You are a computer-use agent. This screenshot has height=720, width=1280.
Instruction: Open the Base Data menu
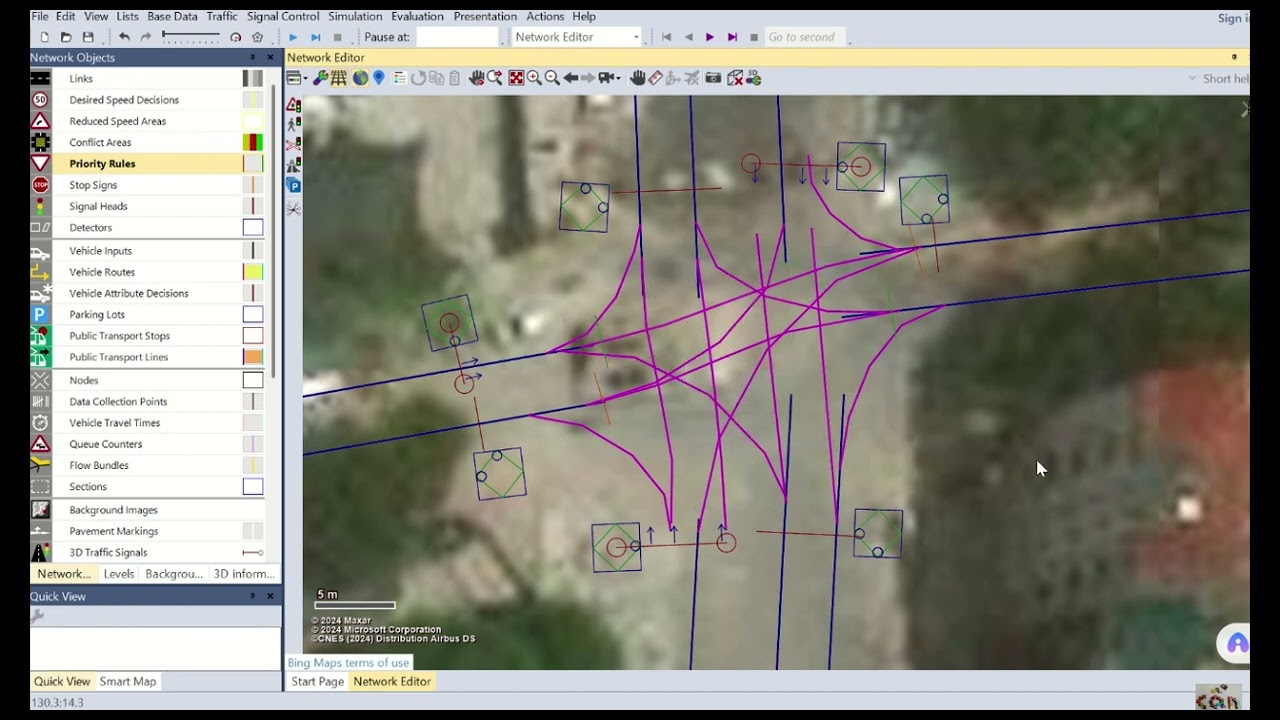coord(172,16)
